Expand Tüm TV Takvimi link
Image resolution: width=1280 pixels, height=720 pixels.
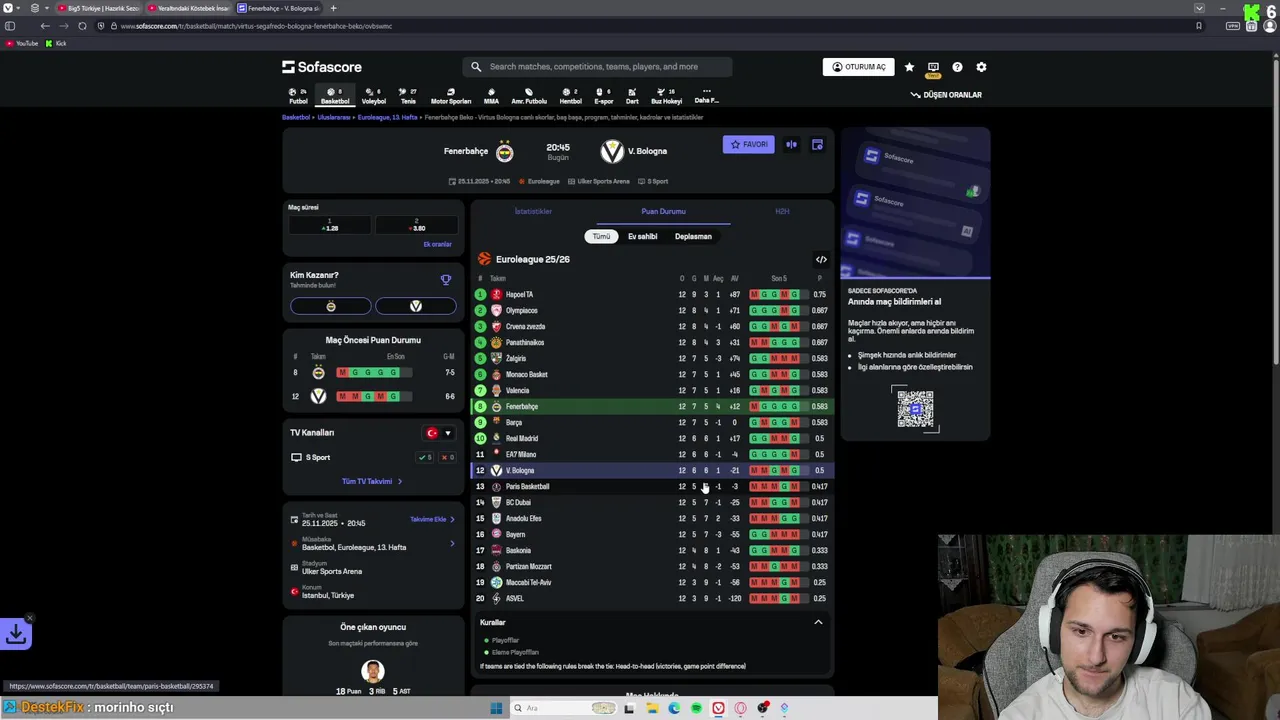click(x=372, y=481)
